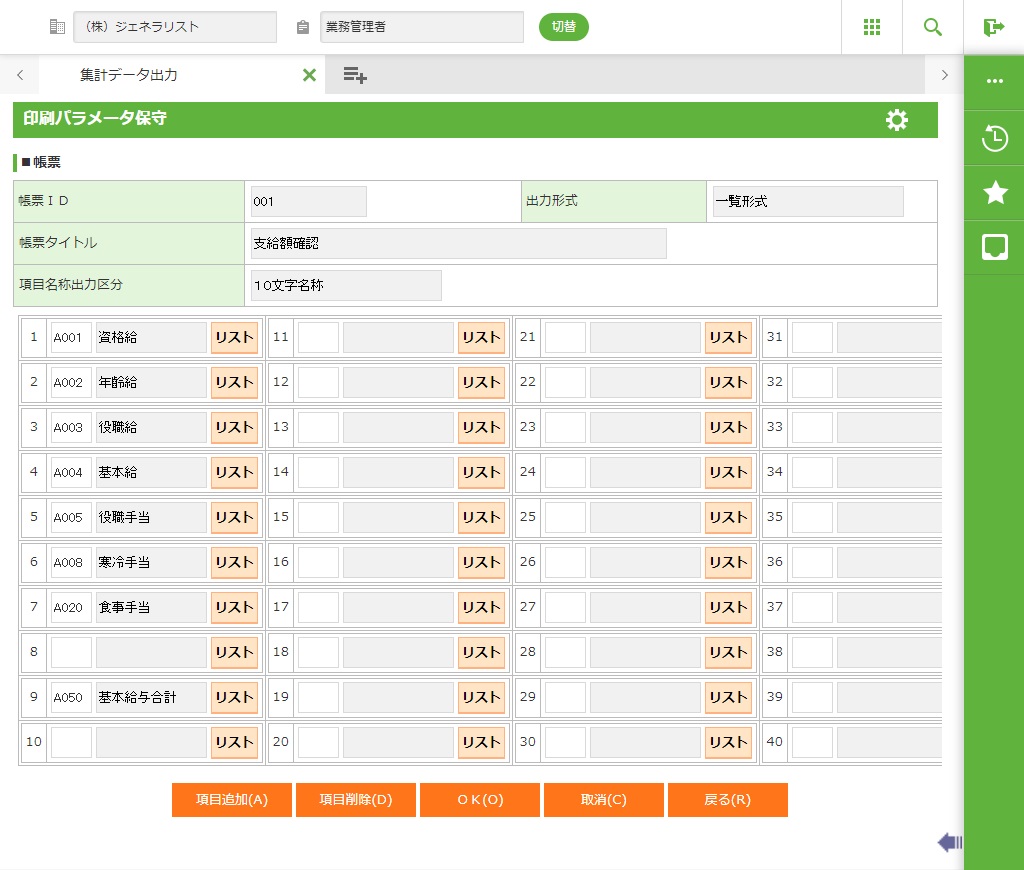Viewport: 1024px width, 870px height.
Task: Open settings gear in green header
Action: [x=897, y=120]
